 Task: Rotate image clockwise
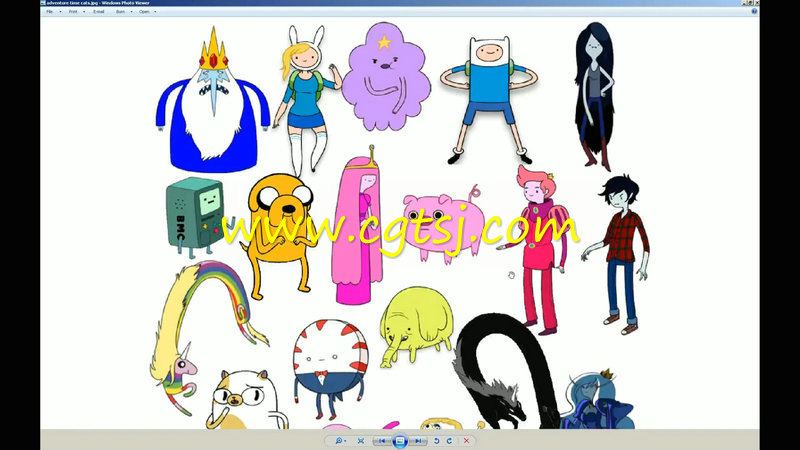pos(449,440)
